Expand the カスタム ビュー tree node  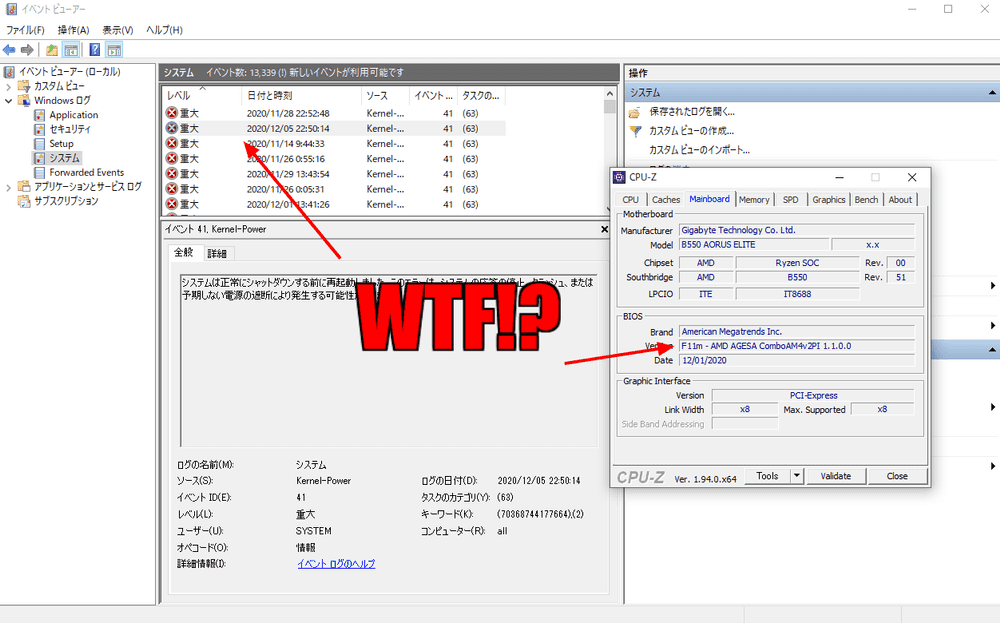[8, 86]
